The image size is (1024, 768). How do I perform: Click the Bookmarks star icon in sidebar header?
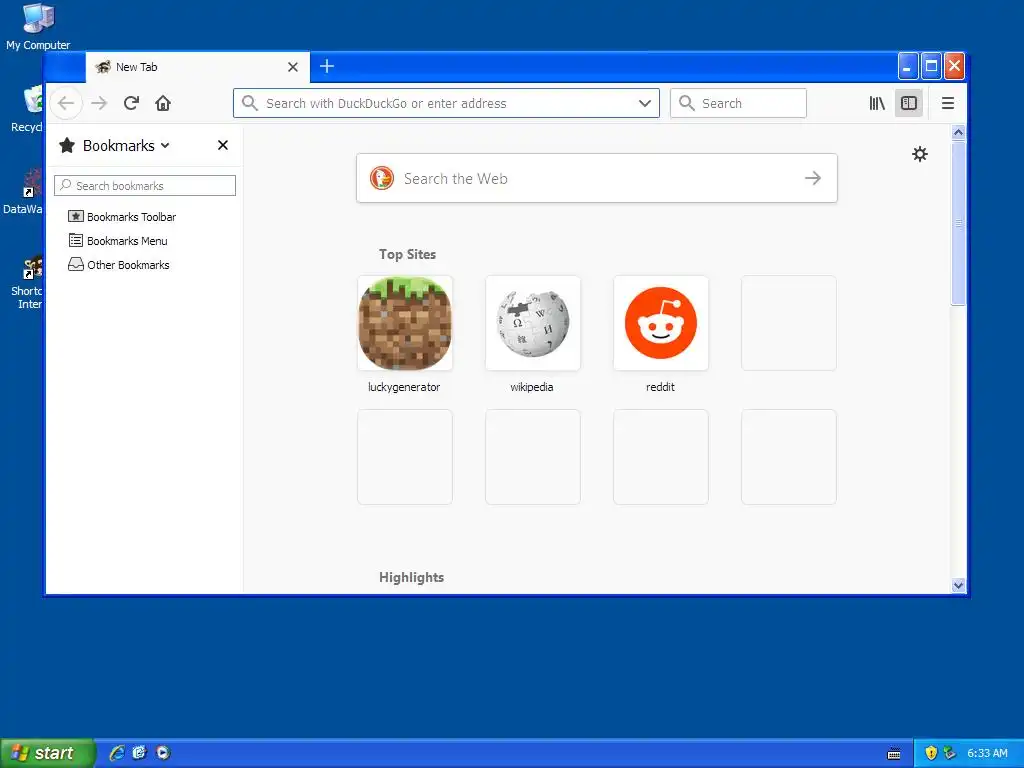tap(67, 145)
